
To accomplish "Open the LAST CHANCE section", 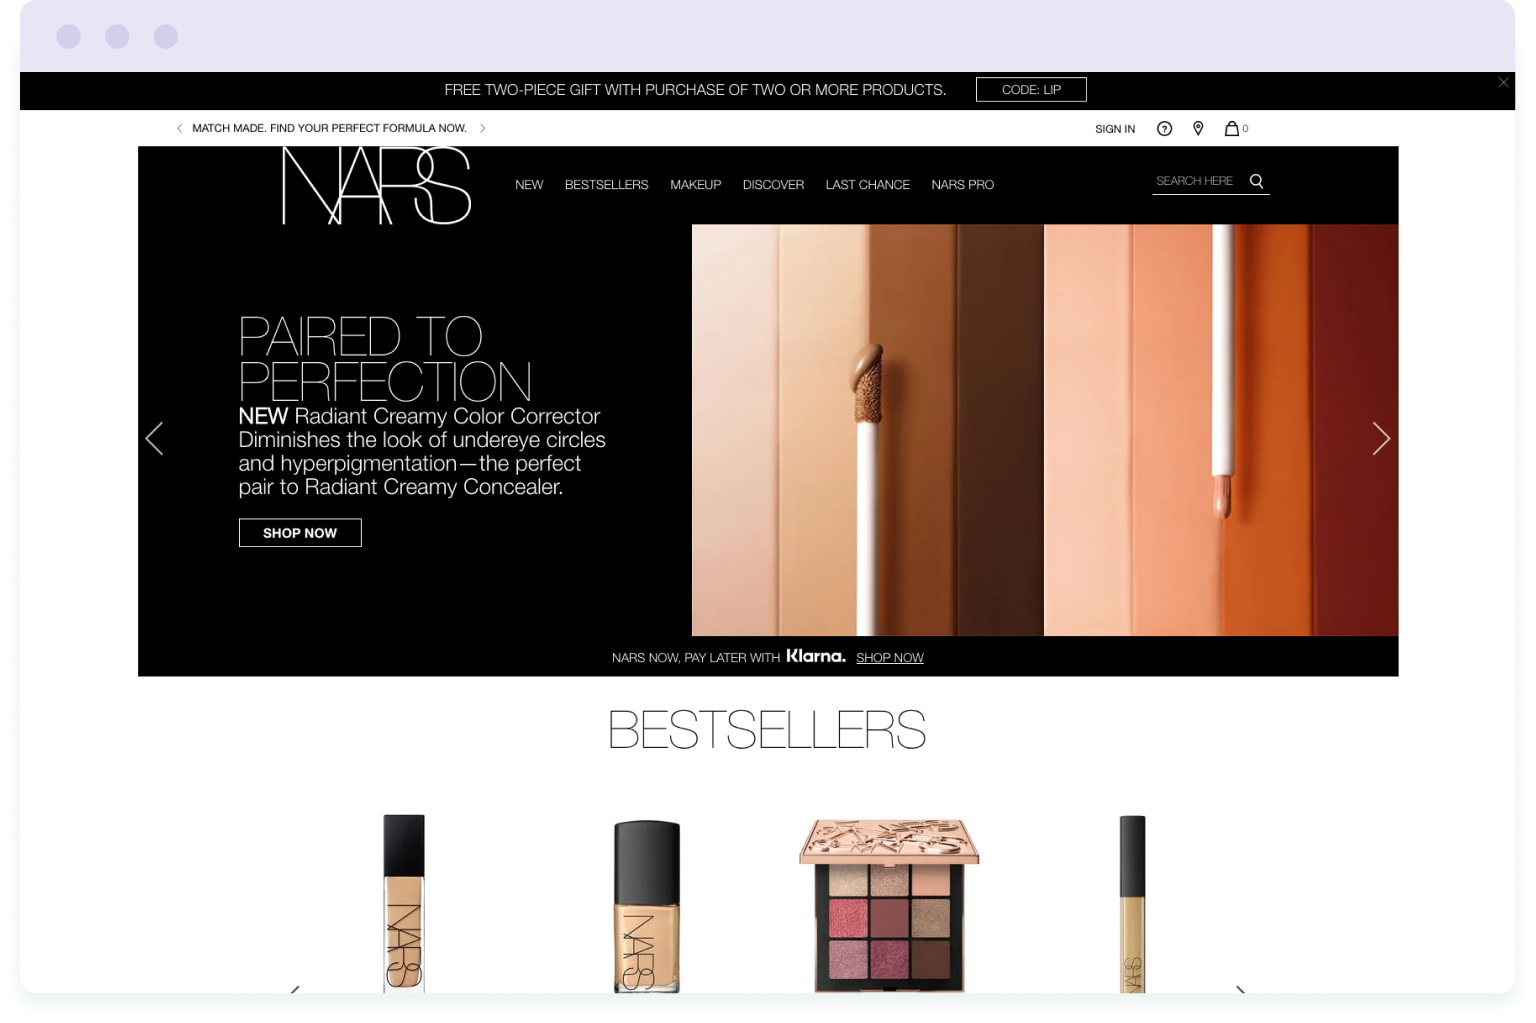I will (867, 185).
